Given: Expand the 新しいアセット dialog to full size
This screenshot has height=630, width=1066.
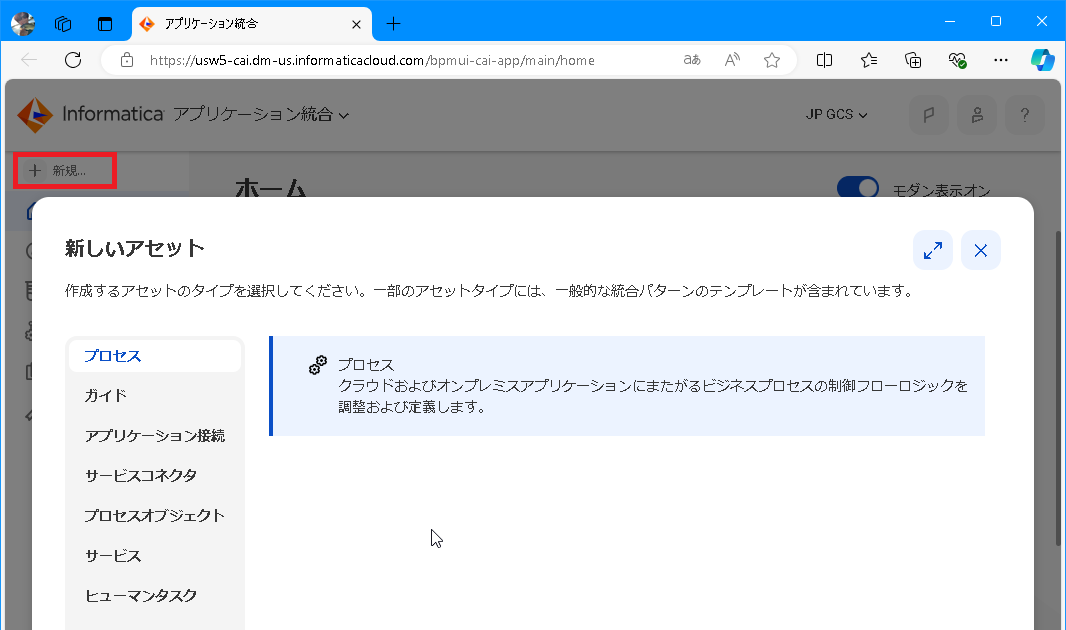Looking at the screenshot, I should (932, 251).
